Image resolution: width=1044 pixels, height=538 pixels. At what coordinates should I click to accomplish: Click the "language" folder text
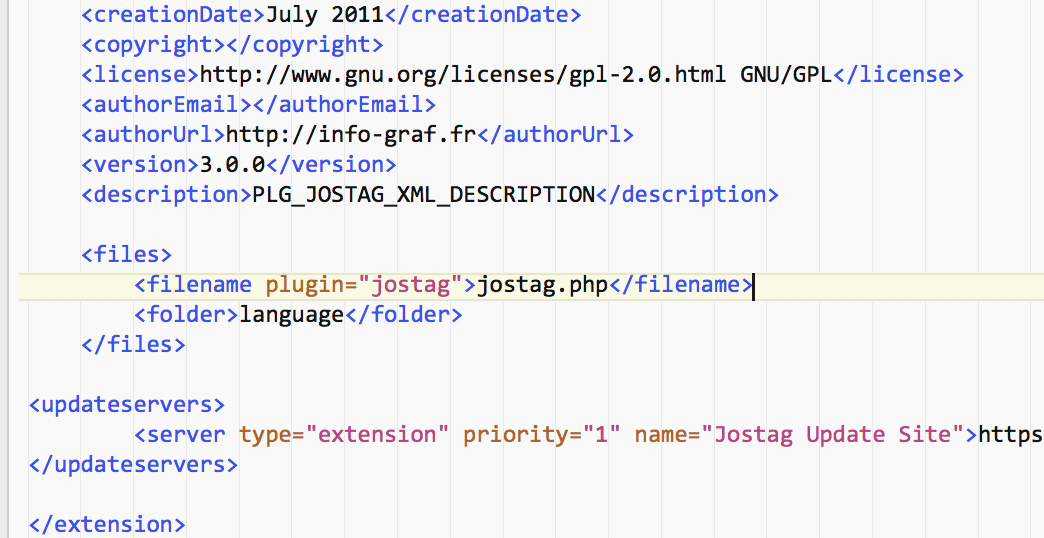291,314
